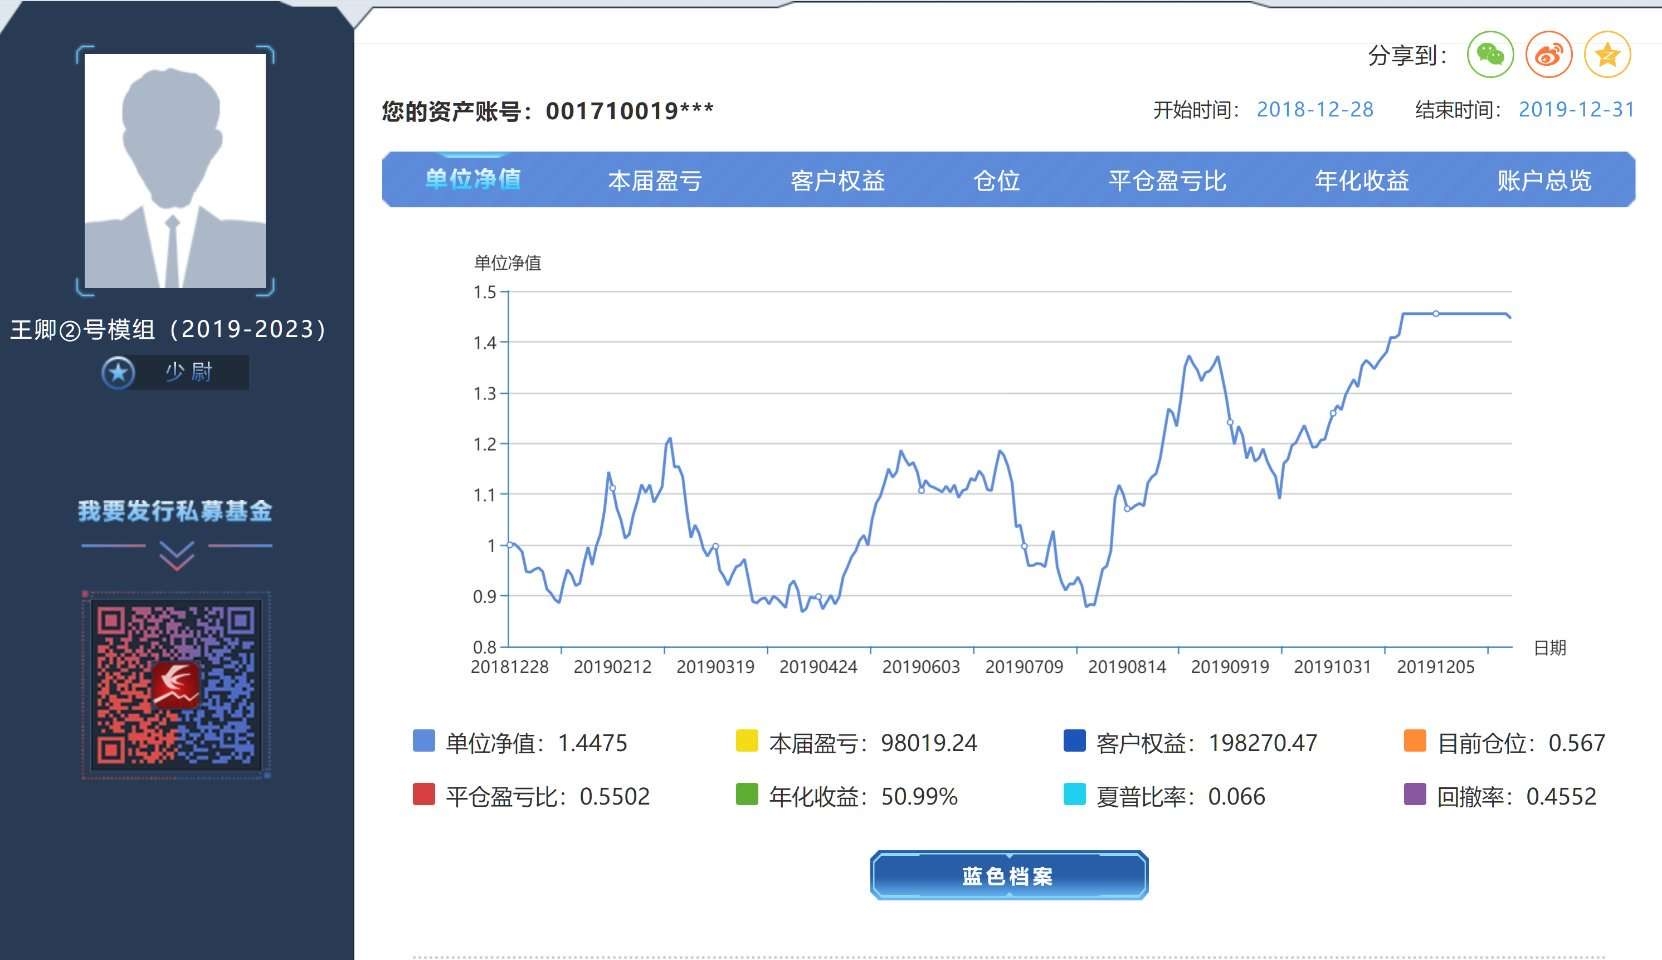Click the end date 2019-12-31

[x=1577, y=110]
